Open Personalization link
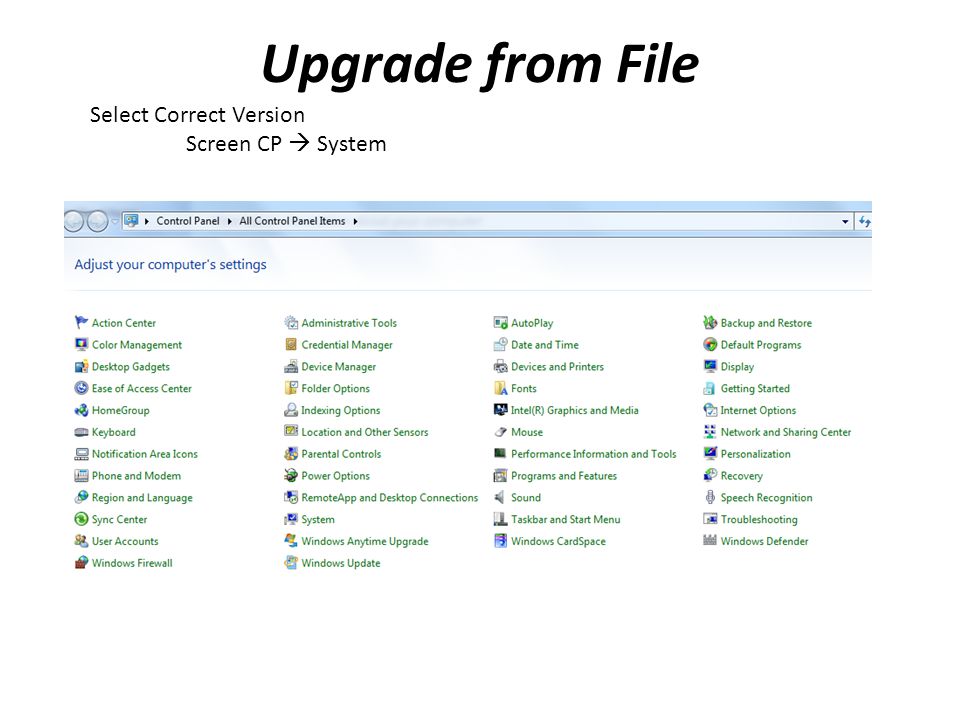The image size is (960, 720). [755, 454]
